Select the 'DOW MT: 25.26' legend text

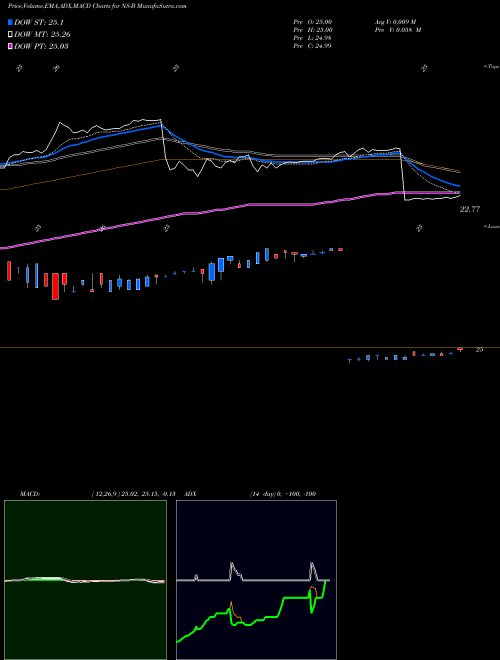tap(42, 35)
